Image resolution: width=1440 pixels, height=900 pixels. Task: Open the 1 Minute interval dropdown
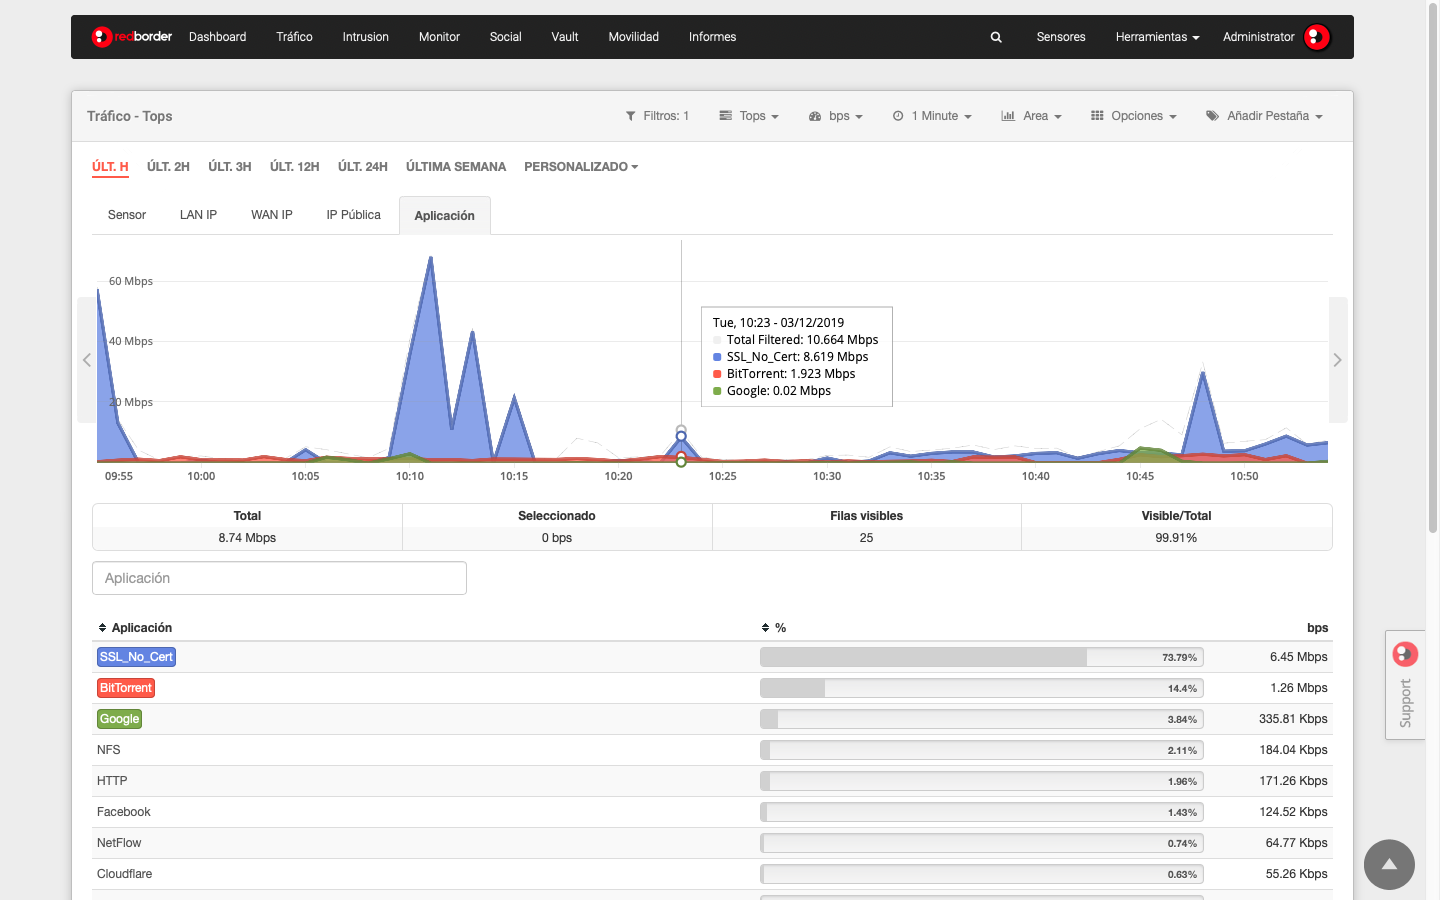[x=932, y=116]
